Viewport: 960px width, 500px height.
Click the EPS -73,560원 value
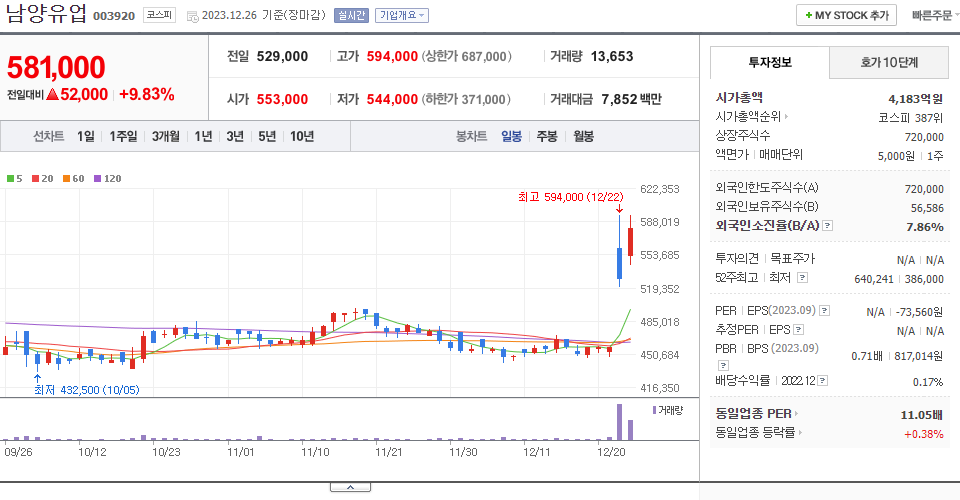919,312
